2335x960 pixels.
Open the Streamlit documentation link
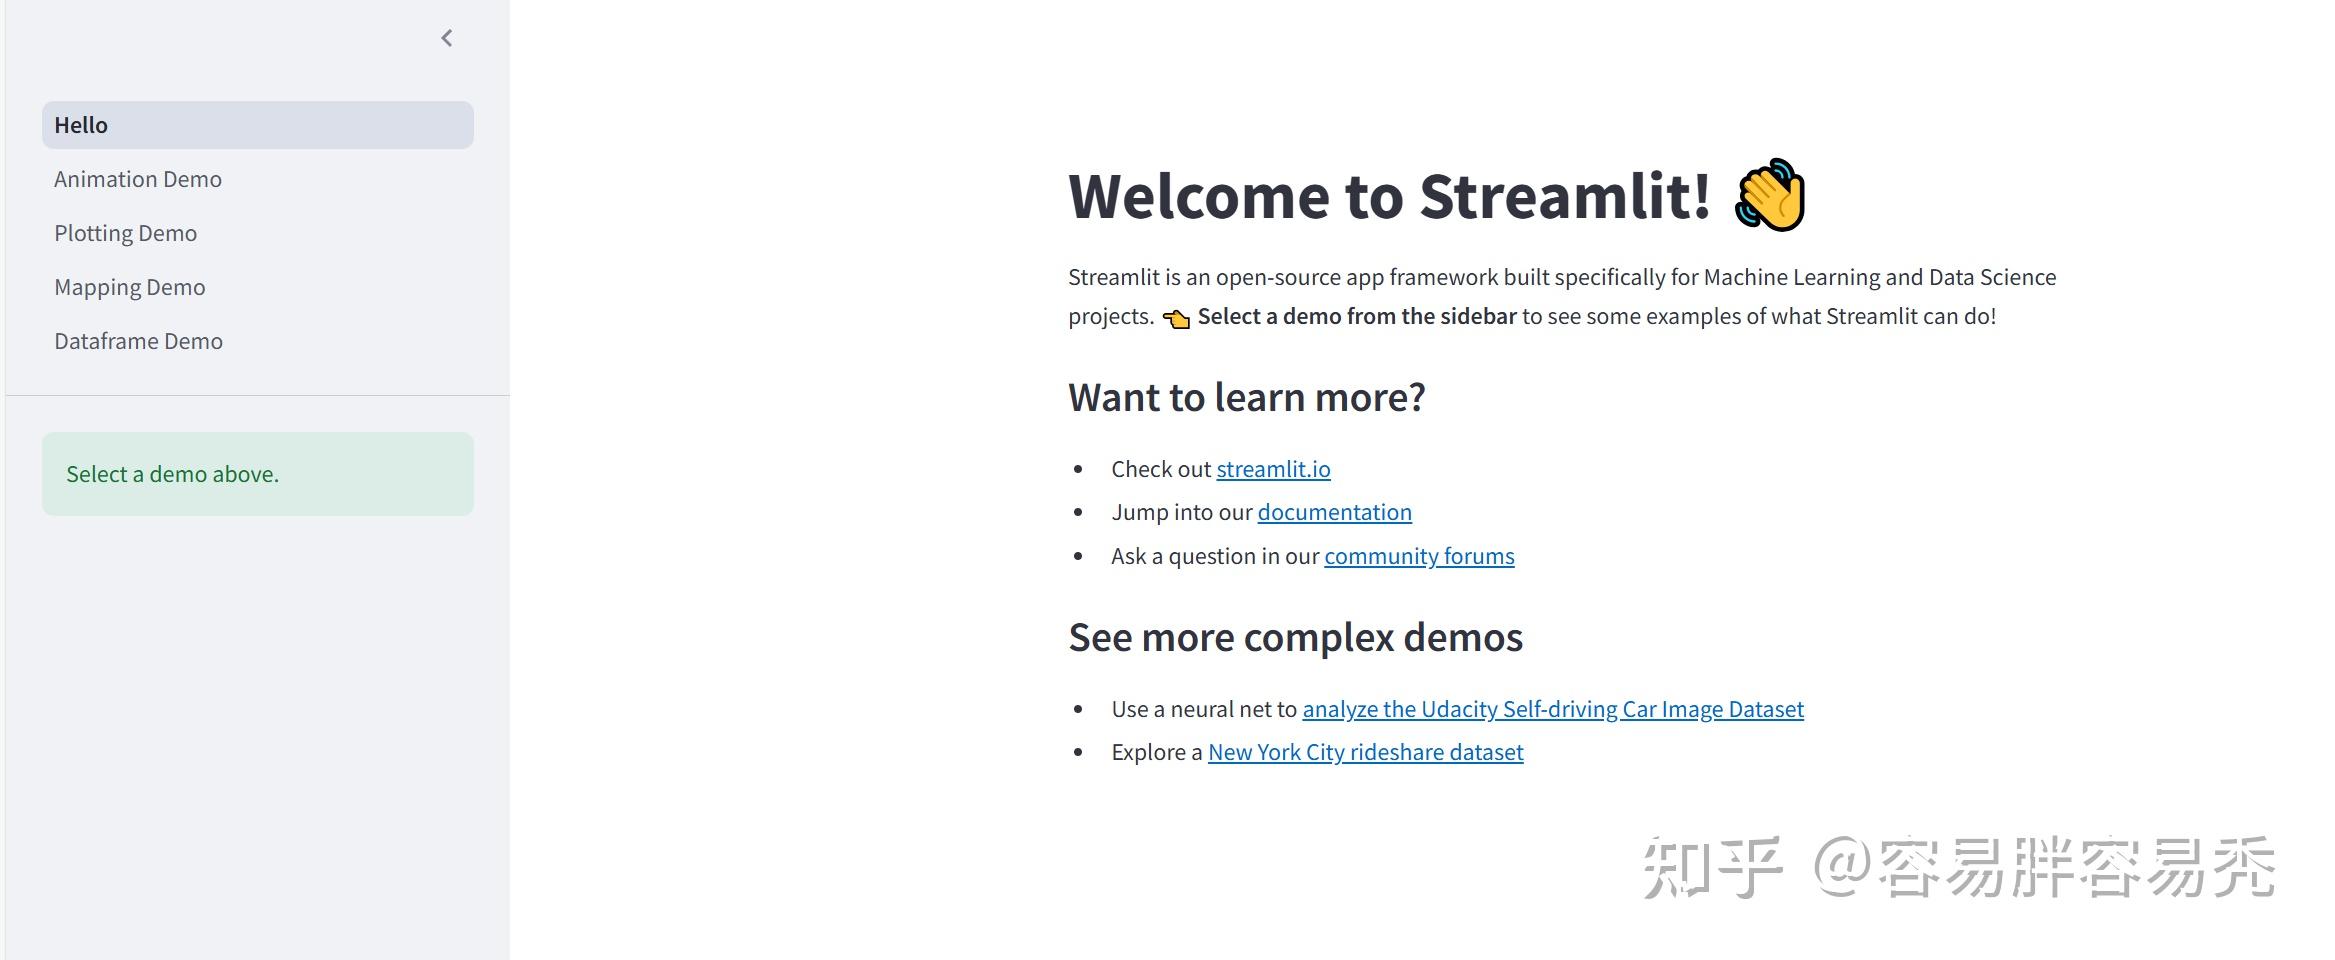[x=1334, y=511]
